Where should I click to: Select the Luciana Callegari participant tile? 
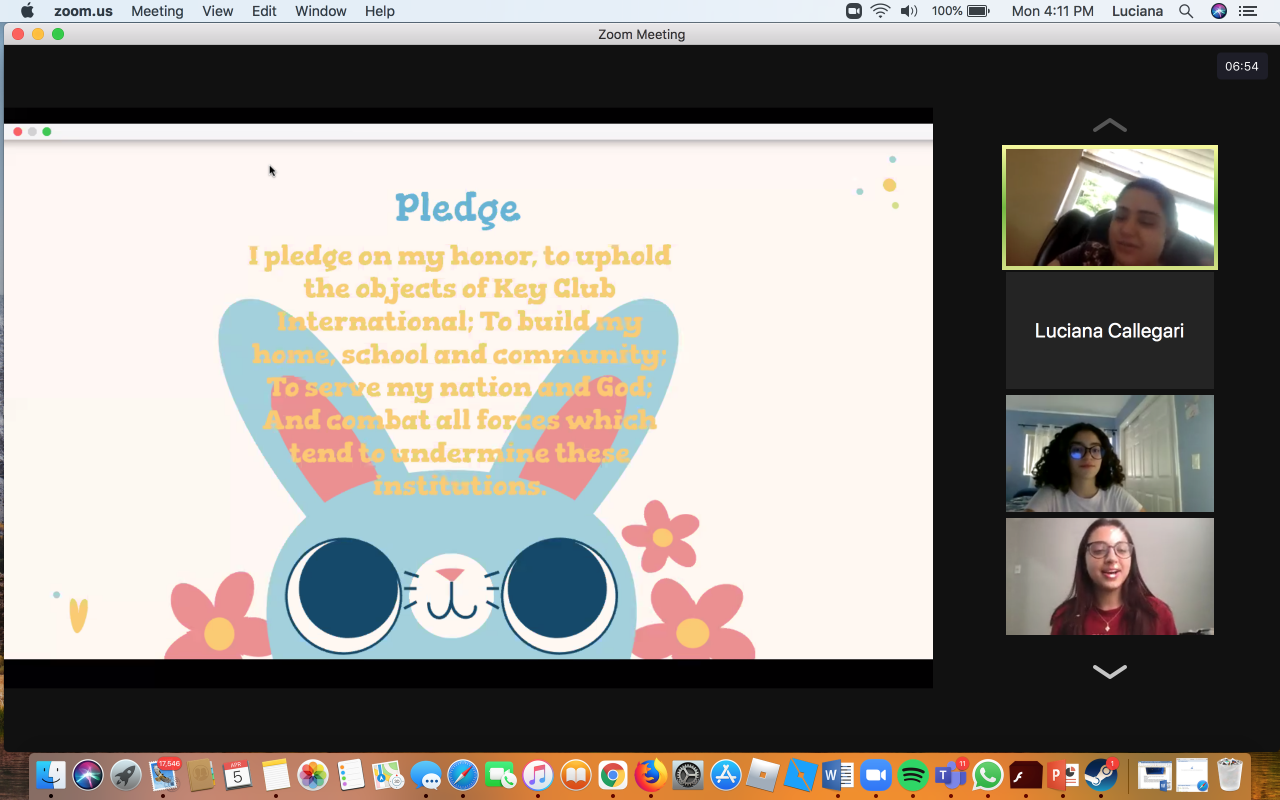pos(1109,331)
